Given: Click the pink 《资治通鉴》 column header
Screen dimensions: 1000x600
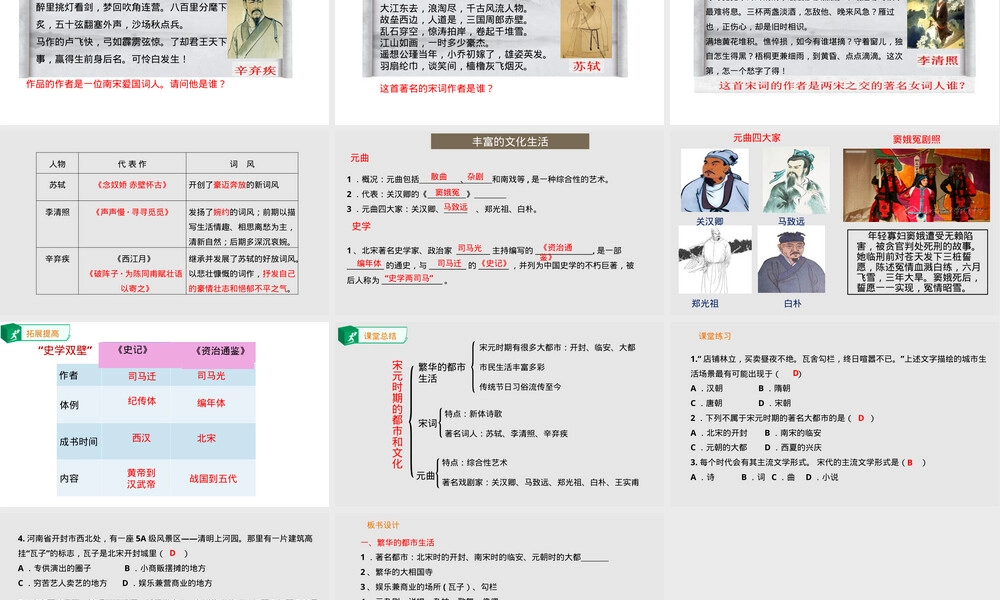Looking at the screenshot, I should 219,351.
